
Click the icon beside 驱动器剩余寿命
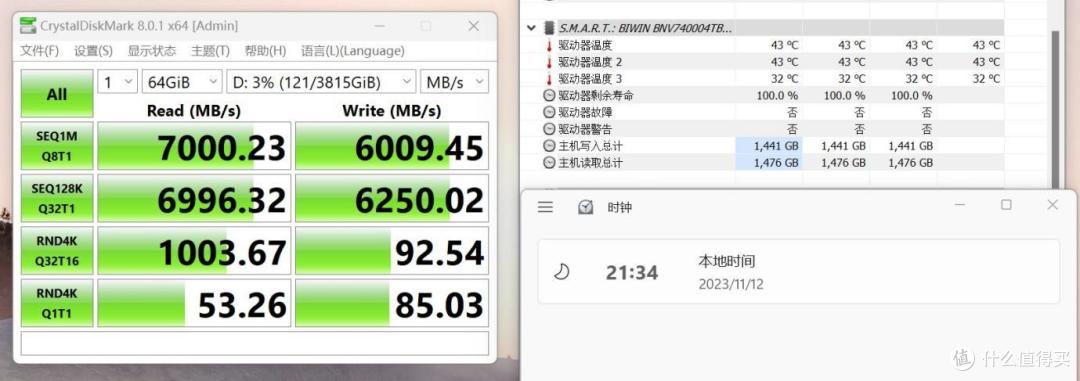point(549,96)
